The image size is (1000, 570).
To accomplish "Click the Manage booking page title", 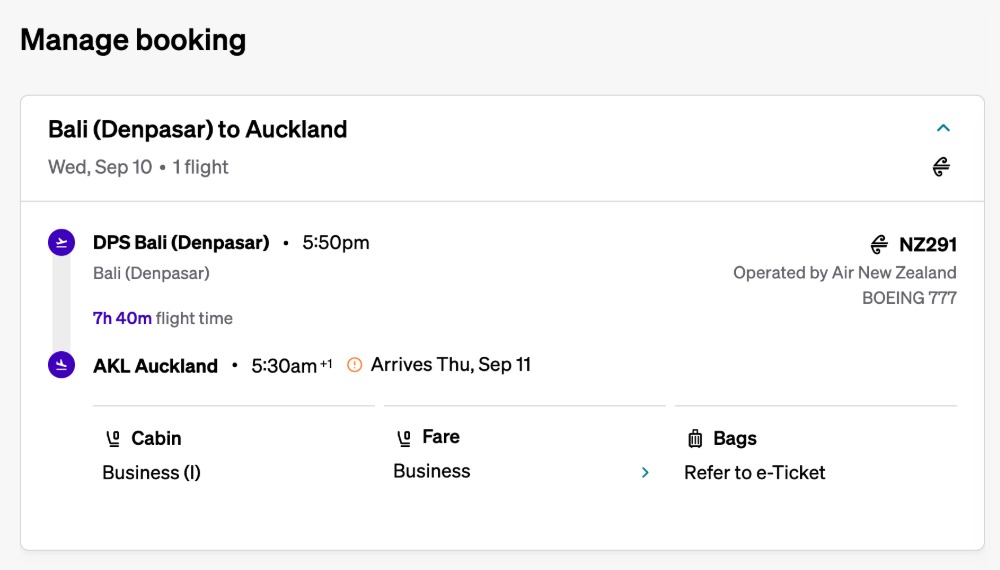I will [x=133, y=40].
